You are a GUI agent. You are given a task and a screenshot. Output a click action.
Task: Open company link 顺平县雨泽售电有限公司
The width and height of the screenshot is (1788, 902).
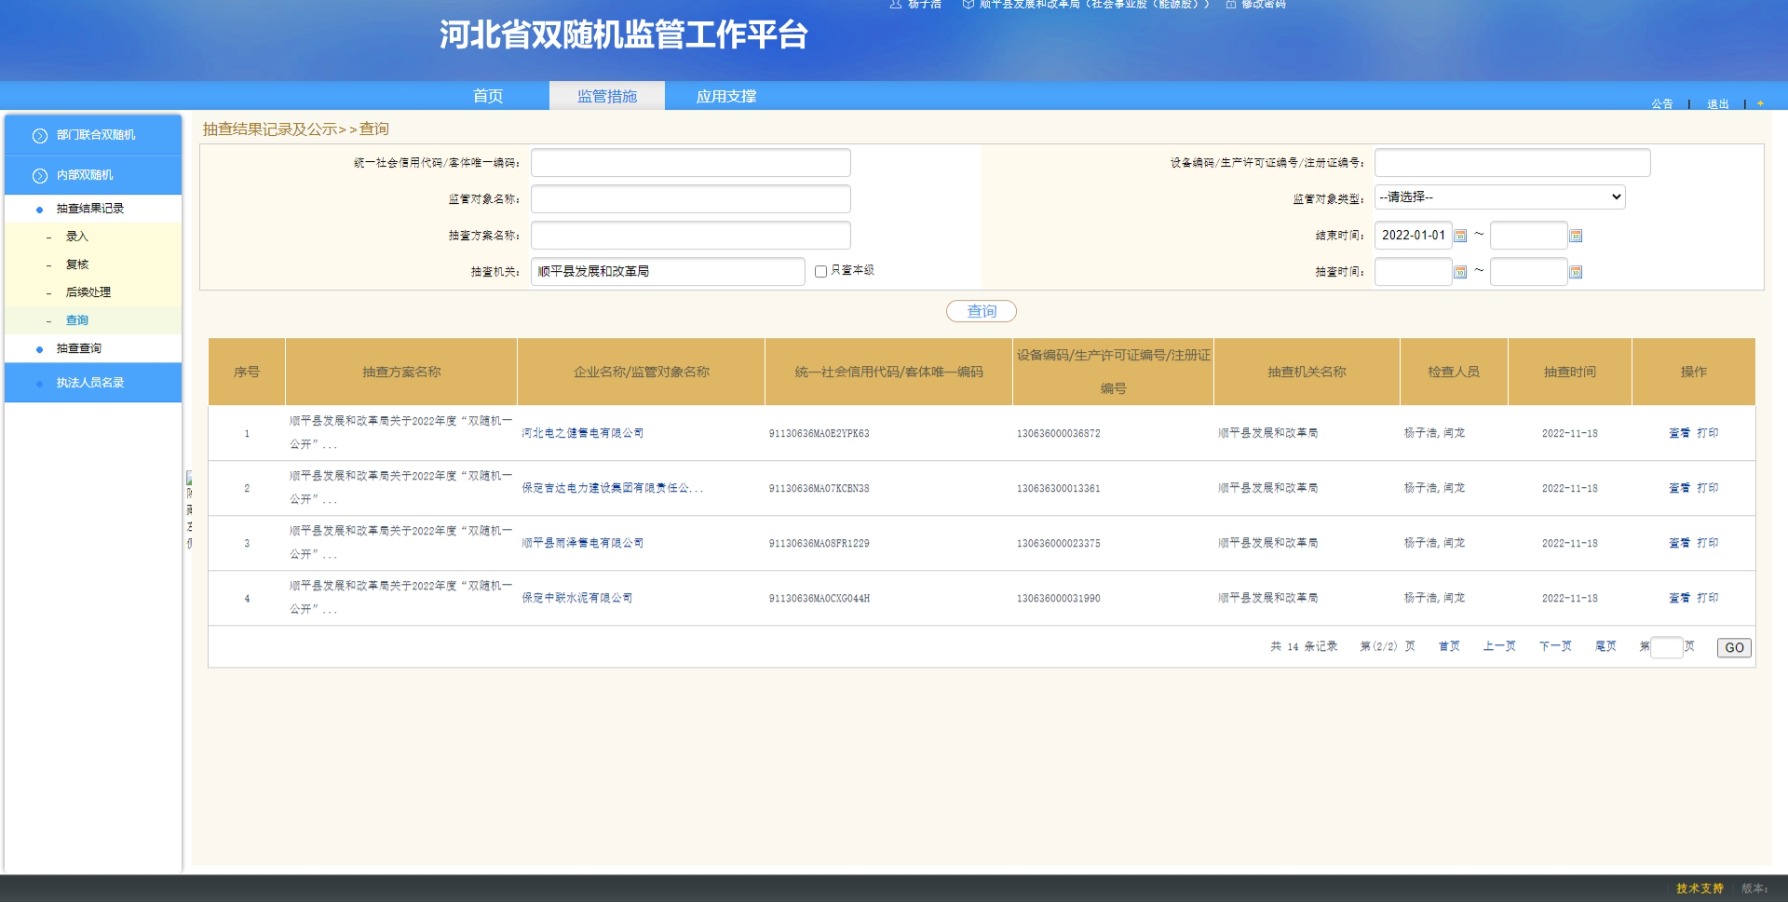pyautogui.click(x=583, y=543)
